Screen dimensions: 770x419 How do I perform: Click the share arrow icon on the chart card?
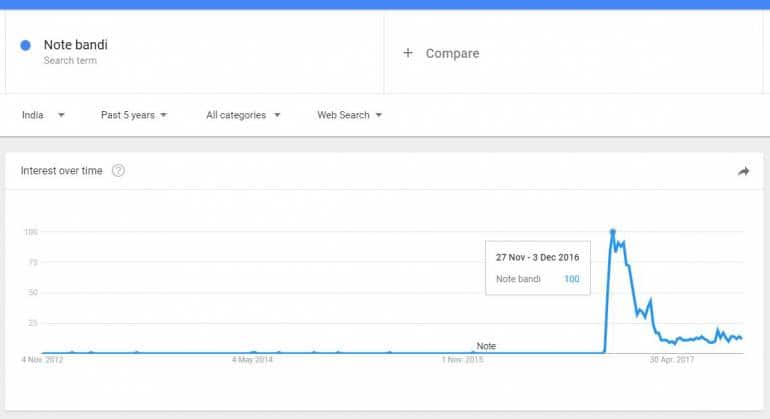point(743,172)
